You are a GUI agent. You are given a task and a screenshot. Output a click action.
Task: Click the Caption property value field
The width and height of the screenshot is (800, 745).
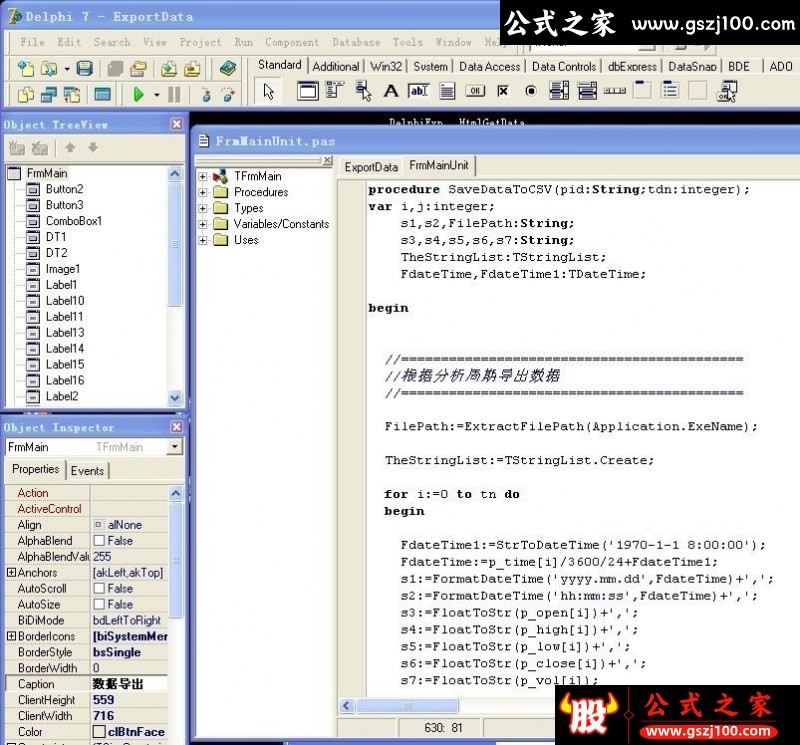pyautogui.click(x=129, y=684)
